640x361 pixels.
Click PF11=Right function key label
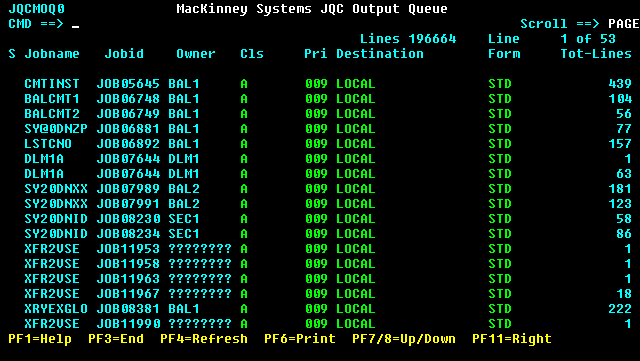[512, 339]
